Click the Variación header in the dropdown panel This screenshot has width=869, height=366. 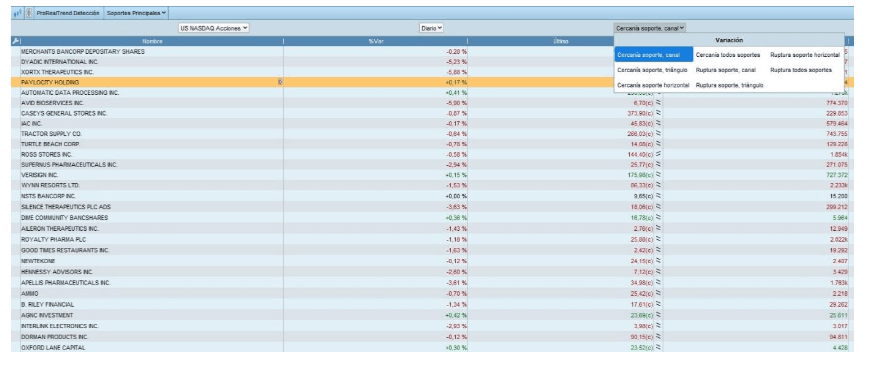tap(729, 40)
